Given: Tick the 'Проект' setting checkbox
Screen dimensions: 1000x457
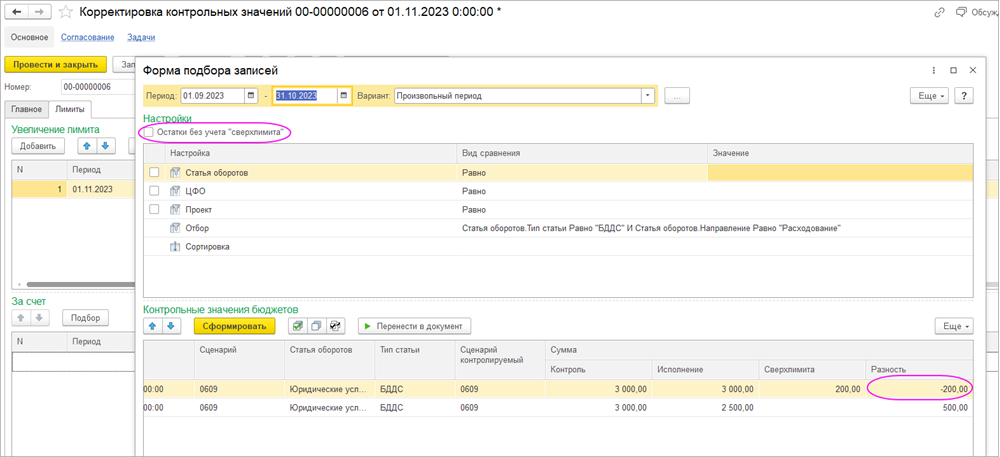Looking at the screenshot, I should [x=154, y=210].
